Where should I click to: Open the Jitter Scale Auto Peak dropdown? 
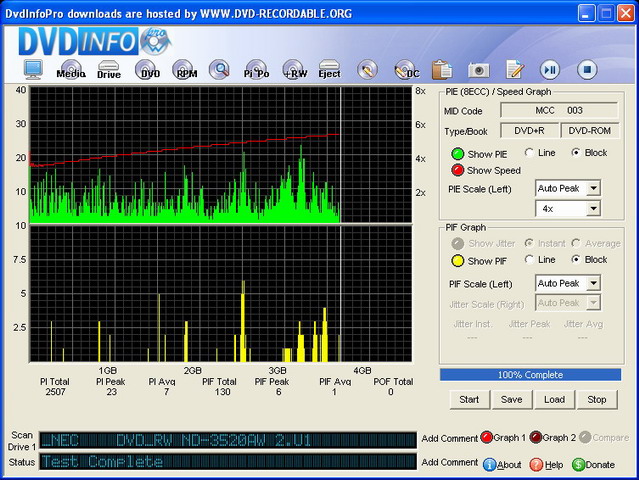(567, 303)
